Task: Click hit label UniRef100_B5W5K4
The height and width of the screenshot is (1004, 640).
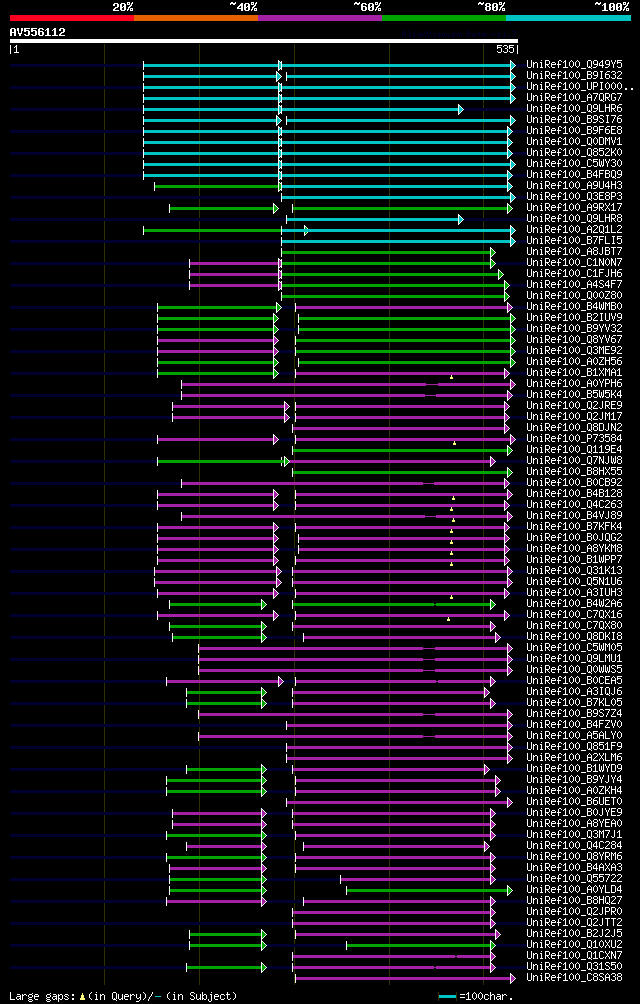Action: coord(574,395)
